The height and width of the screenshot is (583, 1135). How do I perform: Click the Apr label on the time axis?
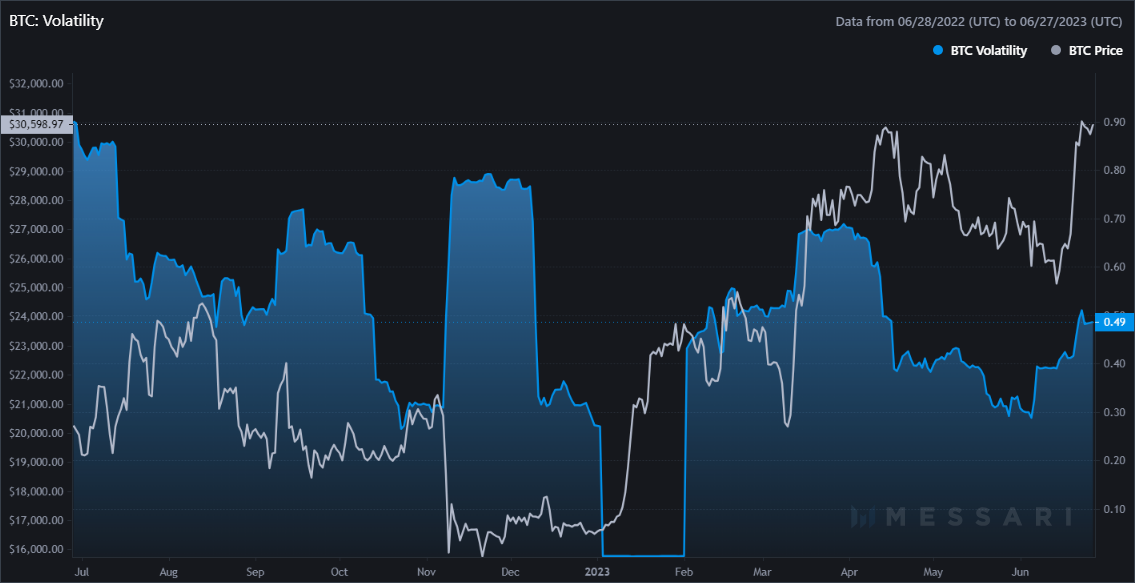(x=849, y=572)
